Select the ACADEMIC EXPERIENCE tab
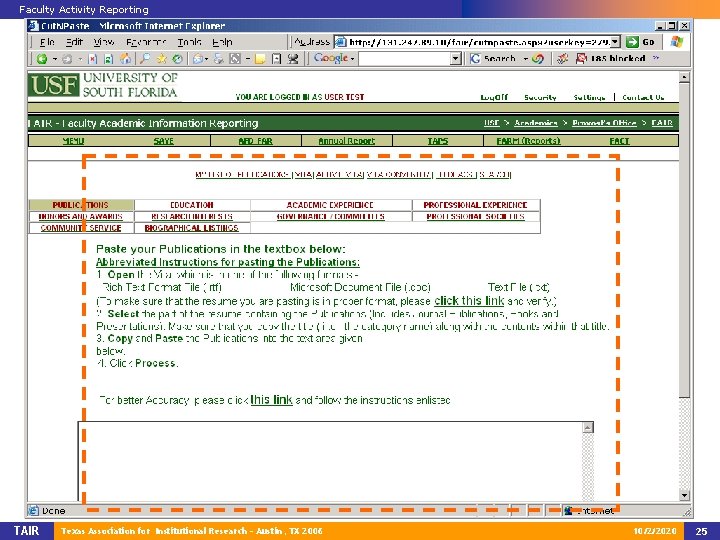The image size is (720, 540). coord(330,205)
